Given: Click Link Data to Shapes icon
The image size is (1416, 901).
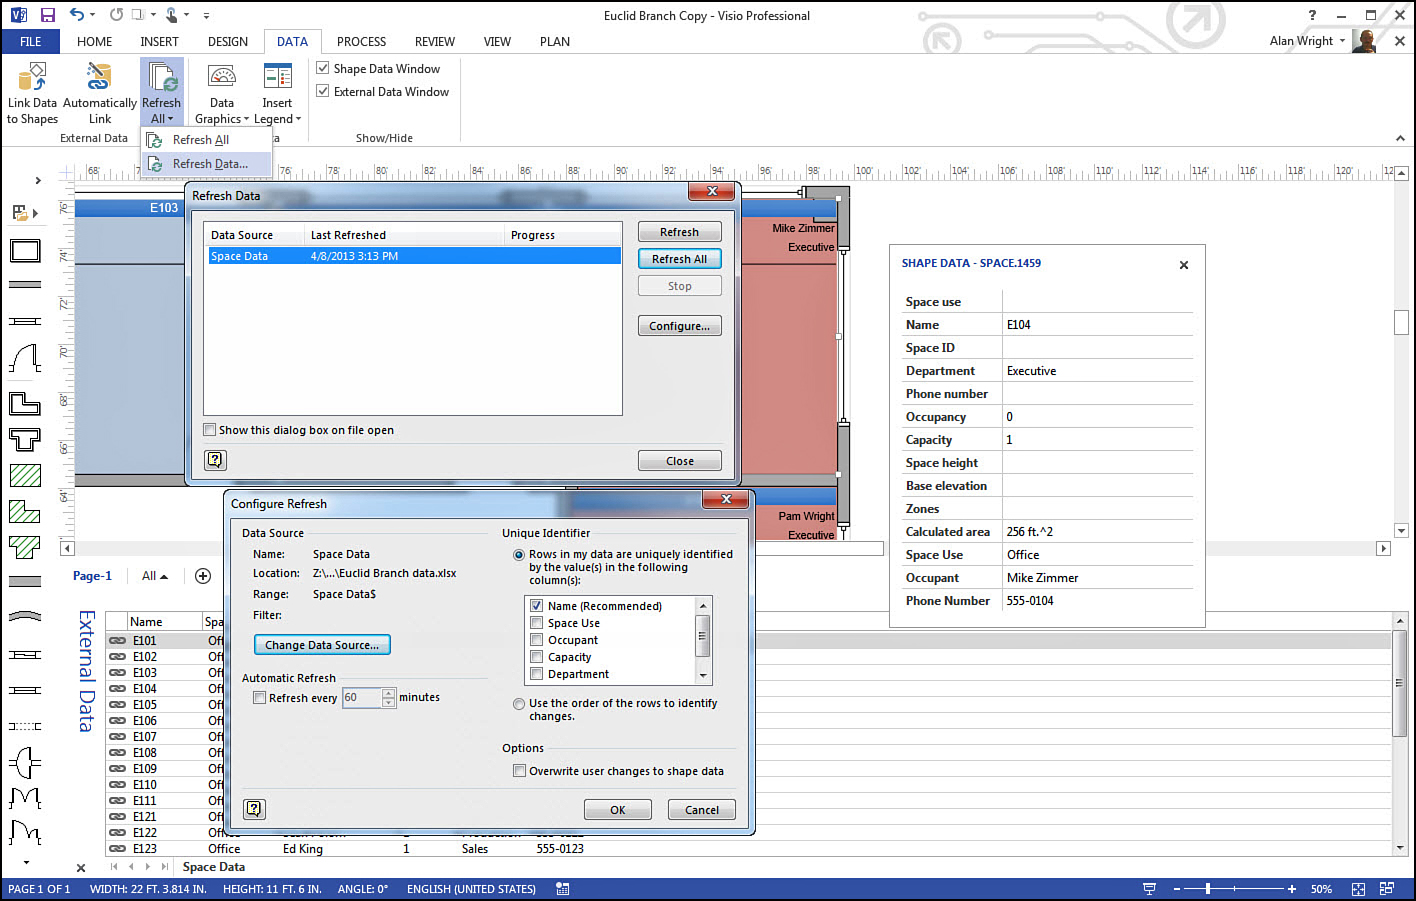Looking at the screenshot, I should tap(32, 77).
